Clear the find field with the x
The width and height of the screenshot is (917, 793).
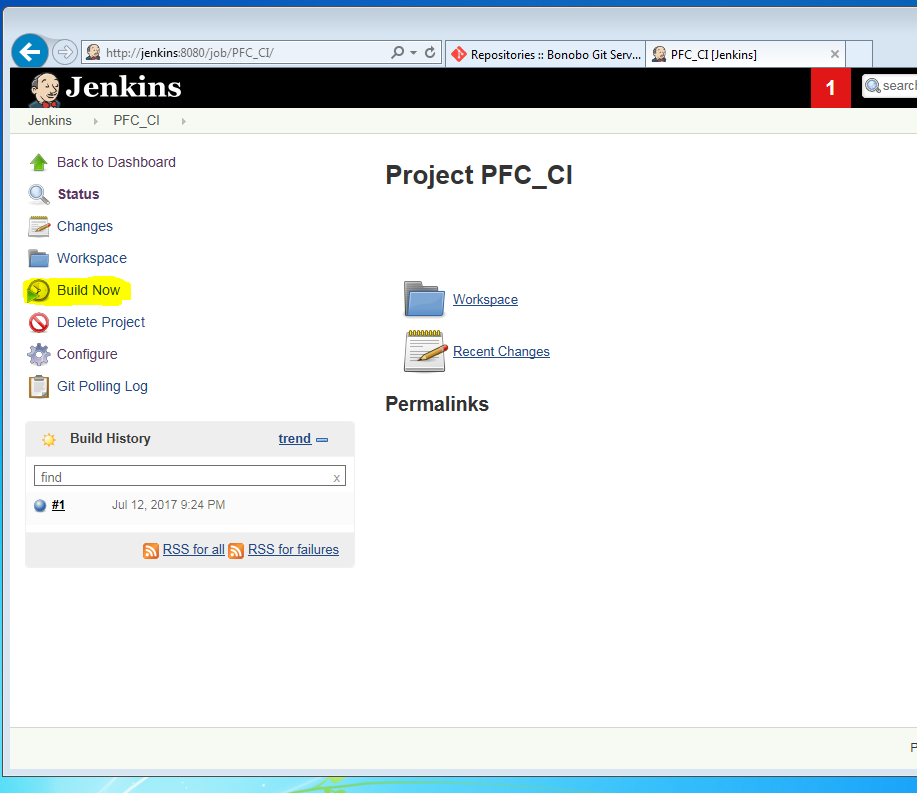click(336, 478)
